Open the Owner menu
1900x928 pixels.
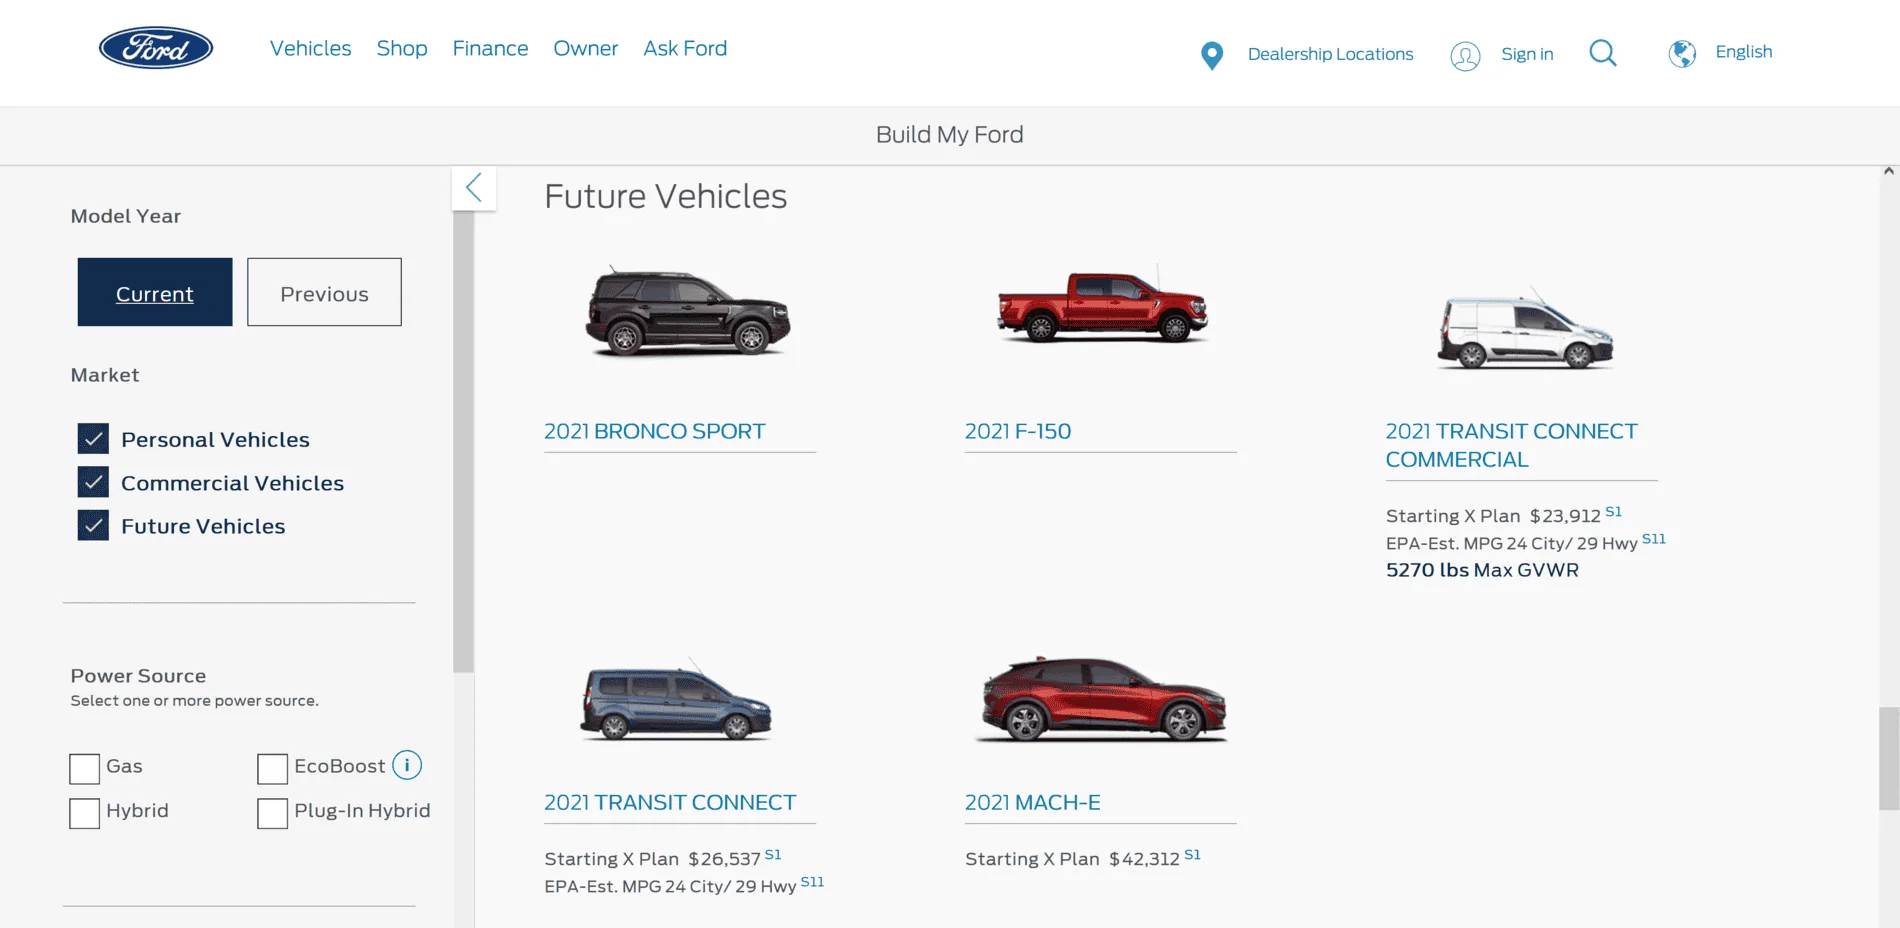(x=586, y=48)
